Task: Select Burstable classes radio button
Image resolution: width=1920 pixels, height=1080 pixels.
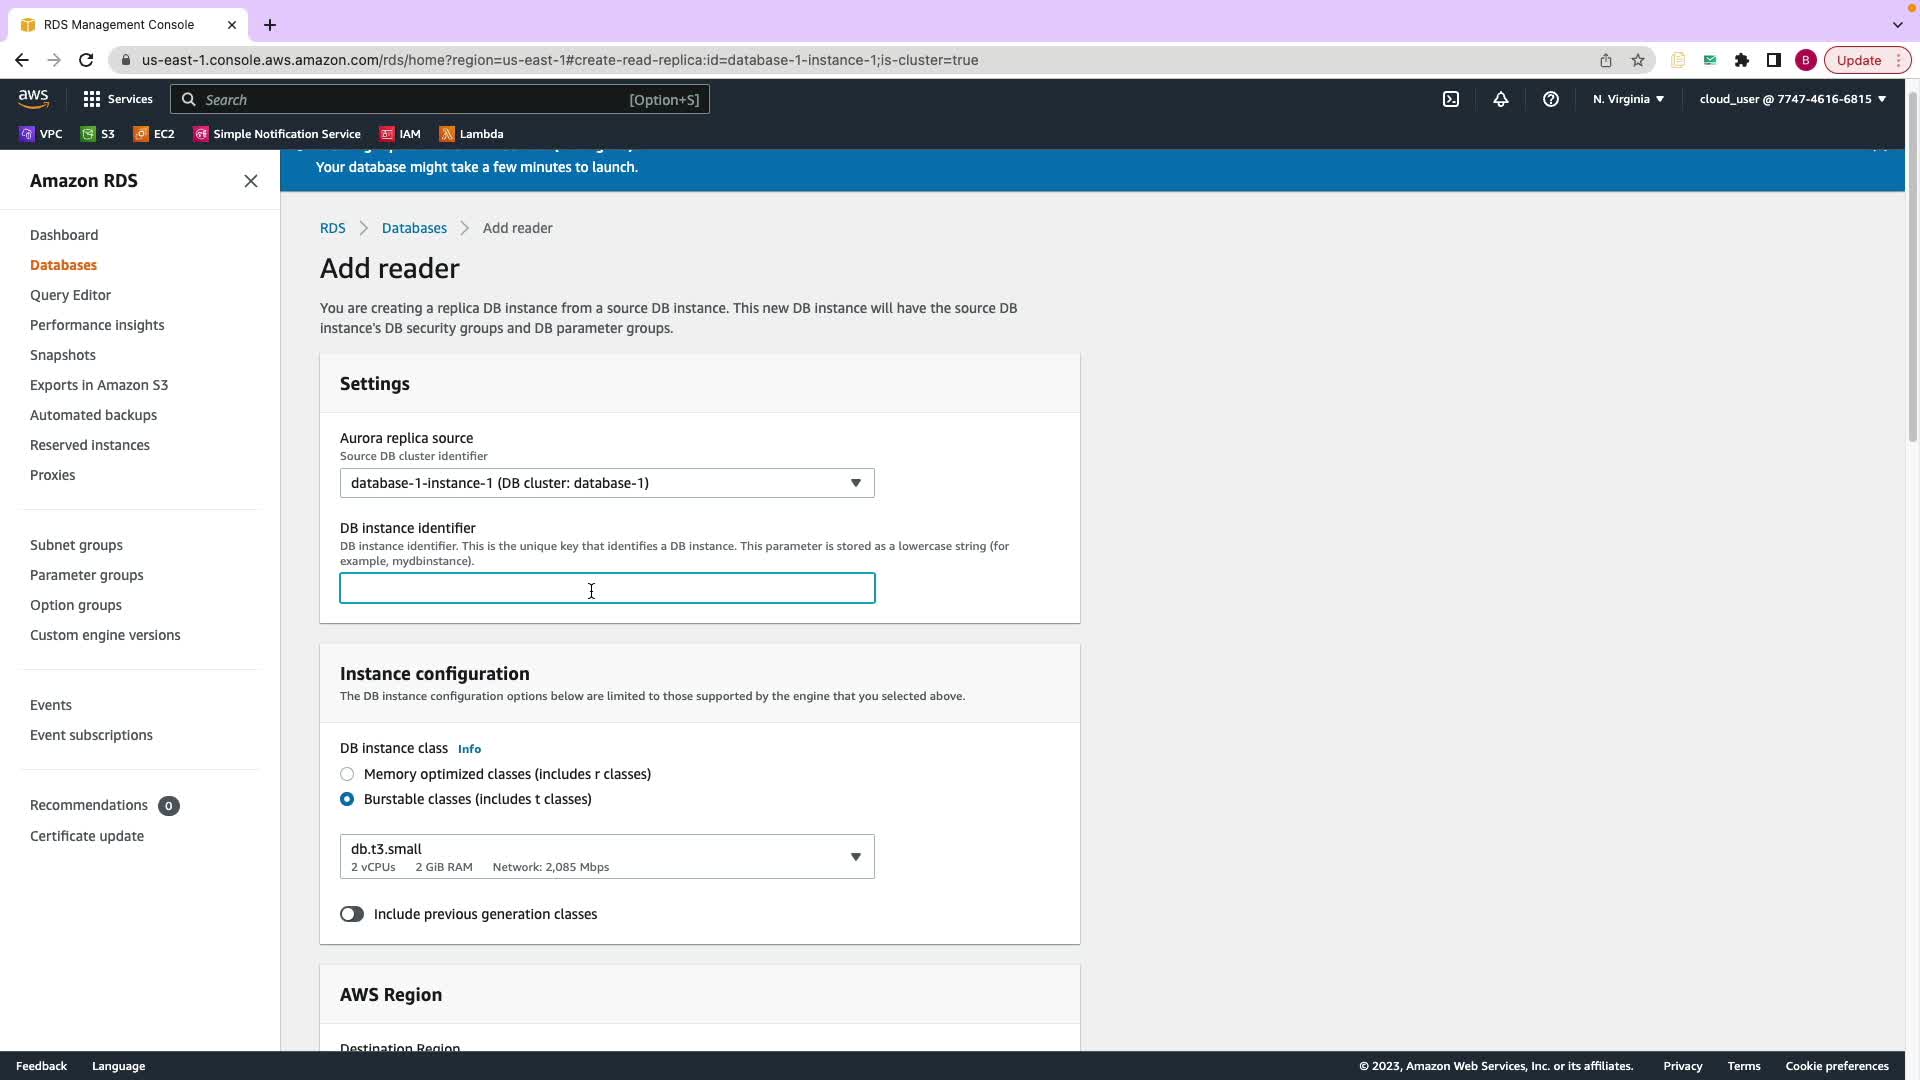Action: coord(347,799)
